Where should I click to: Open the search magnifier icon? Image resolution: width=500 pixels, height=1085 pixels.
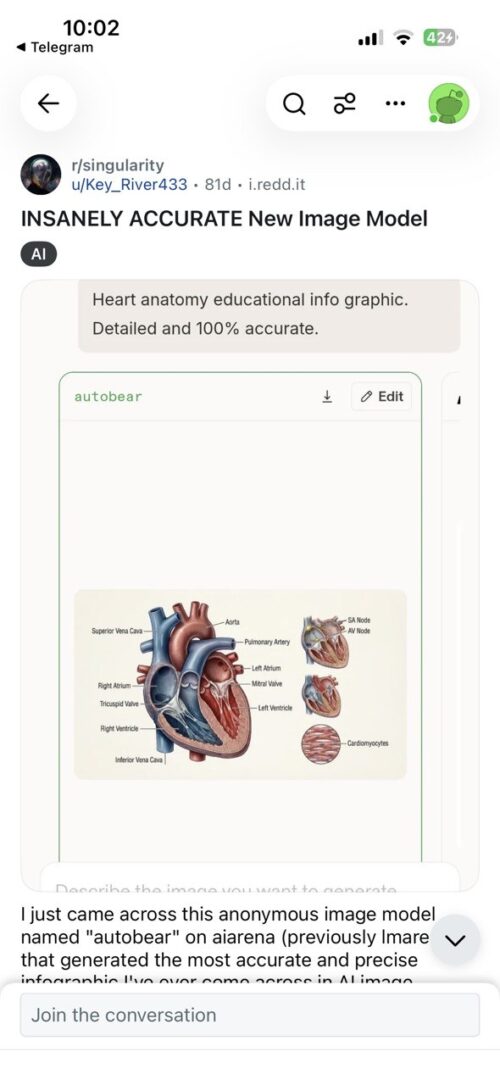(x=294, y=104)
